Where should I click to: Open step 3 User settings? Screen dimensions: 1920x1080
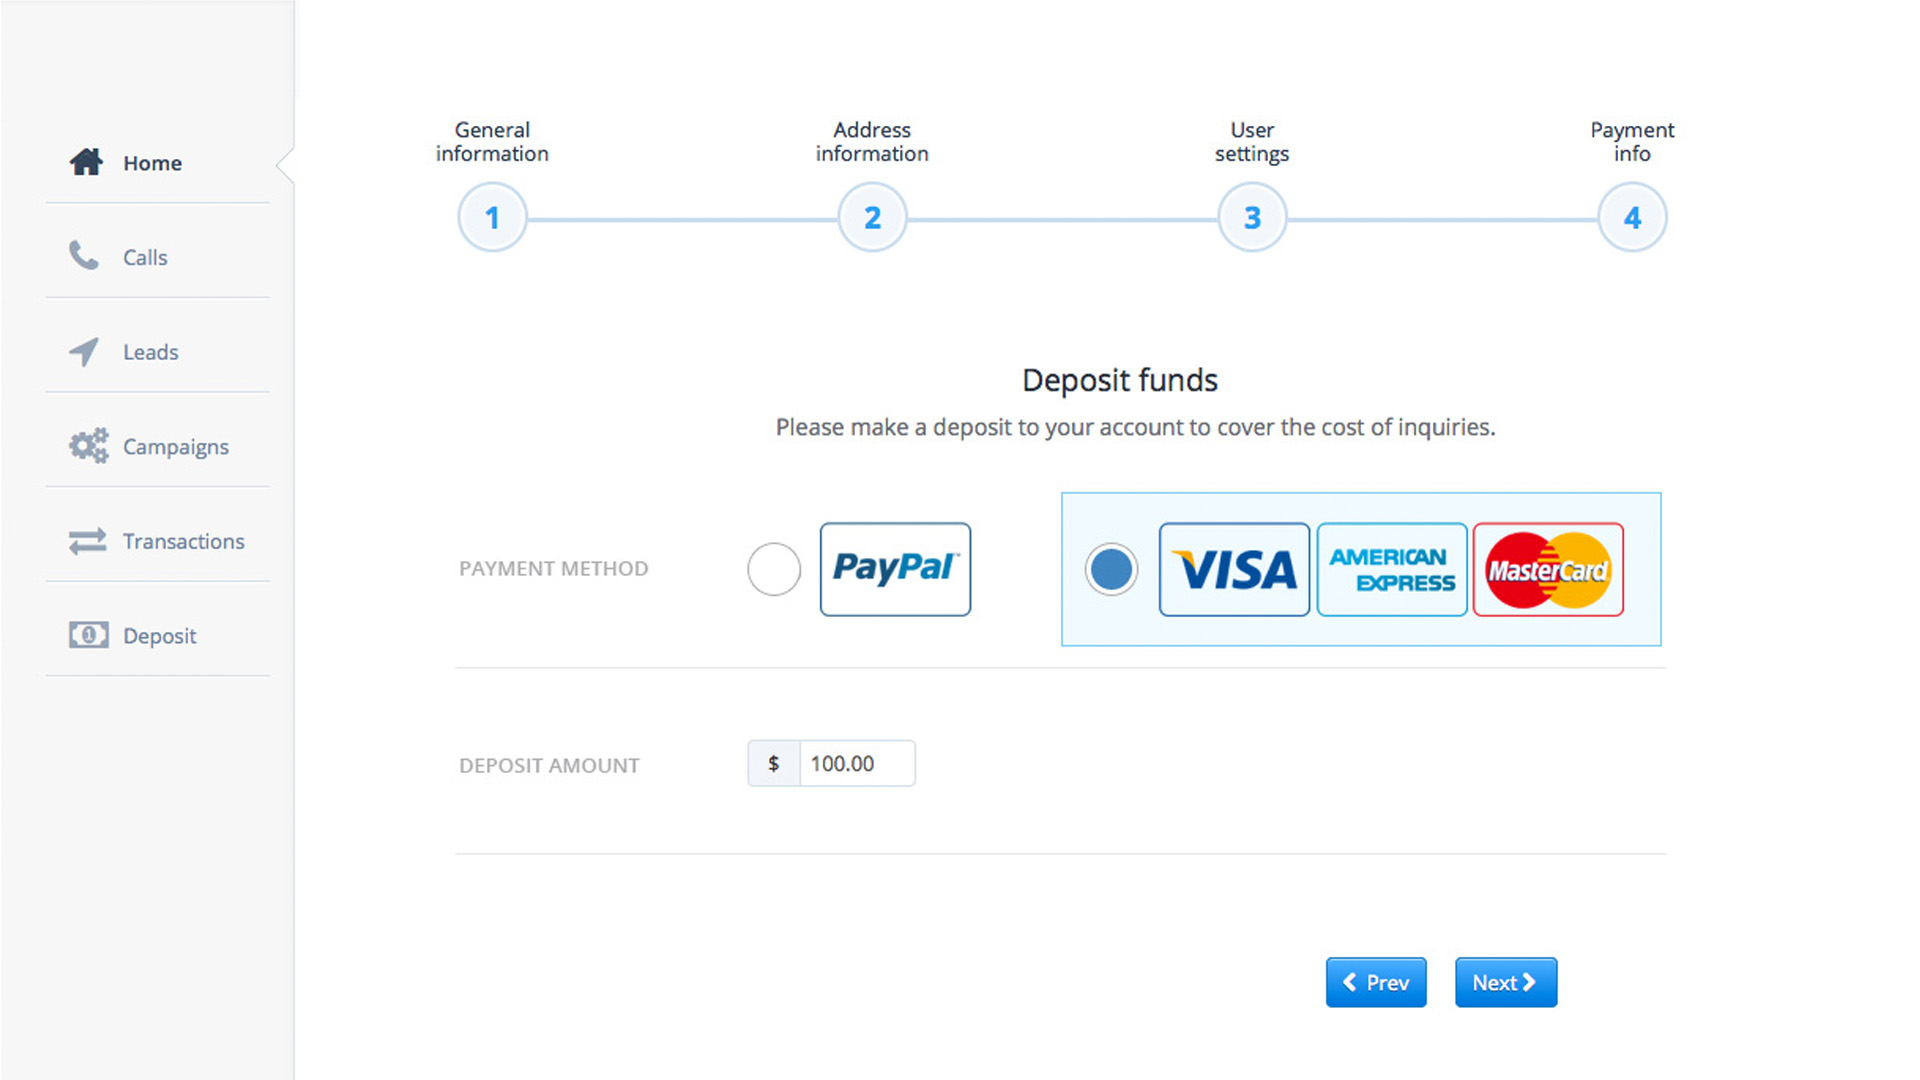click(x=1252, y=217)
